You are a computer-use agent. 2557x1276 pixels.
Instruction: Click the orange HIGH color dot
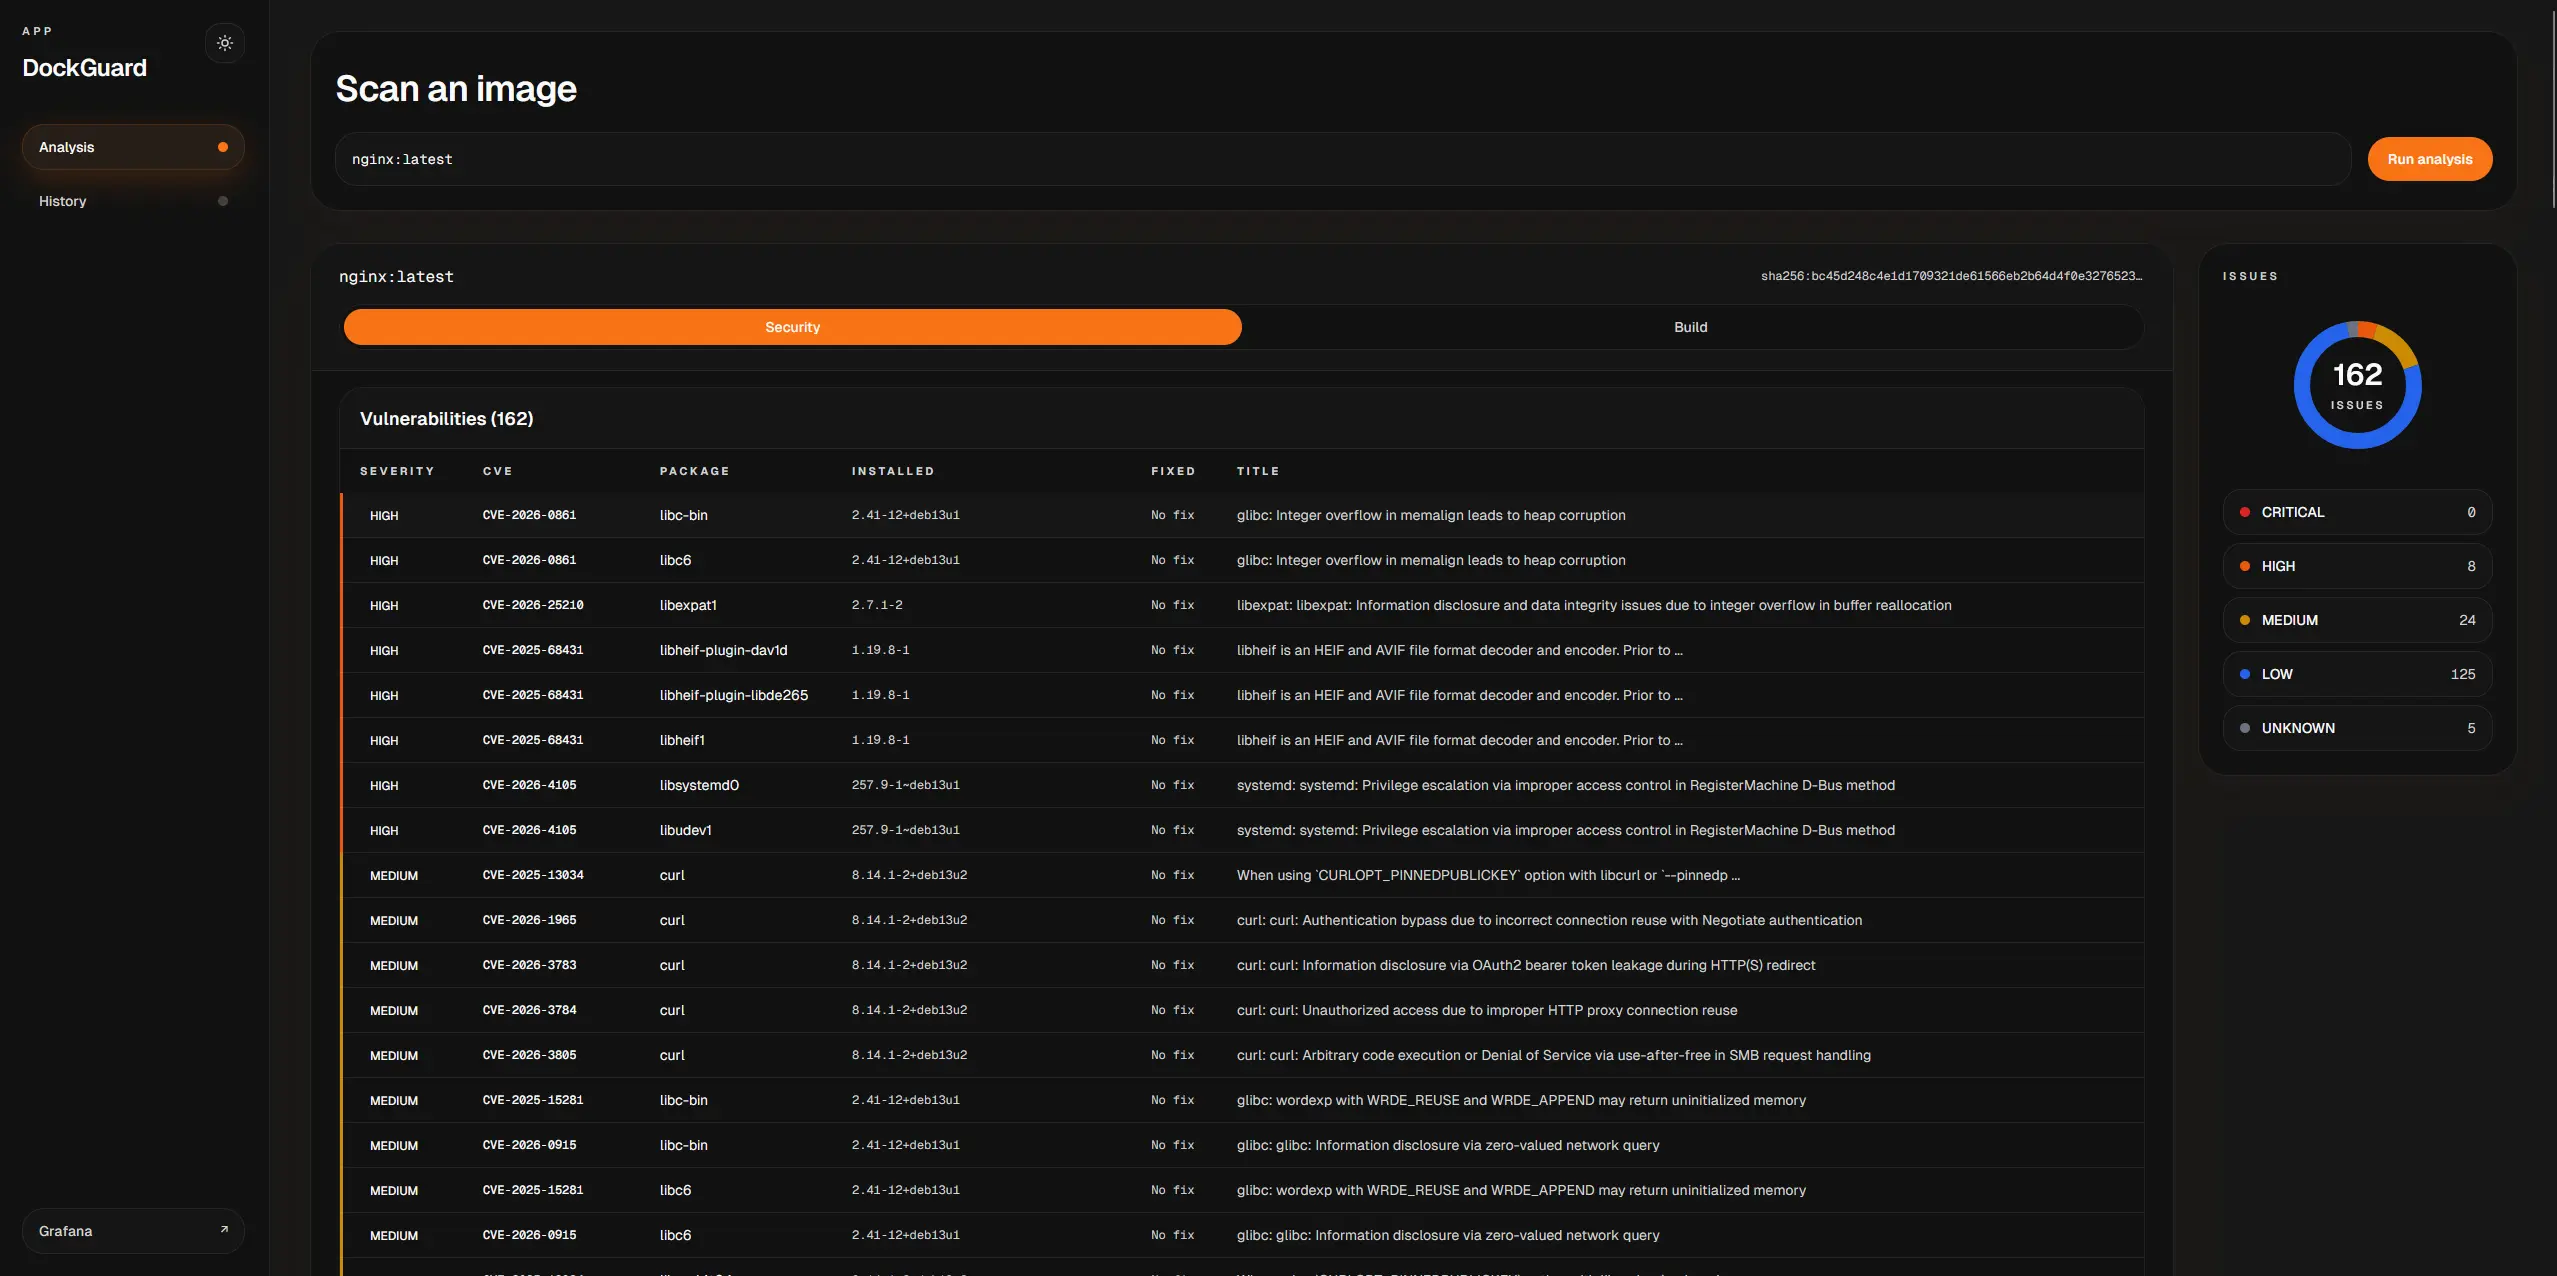point(2245,566)
